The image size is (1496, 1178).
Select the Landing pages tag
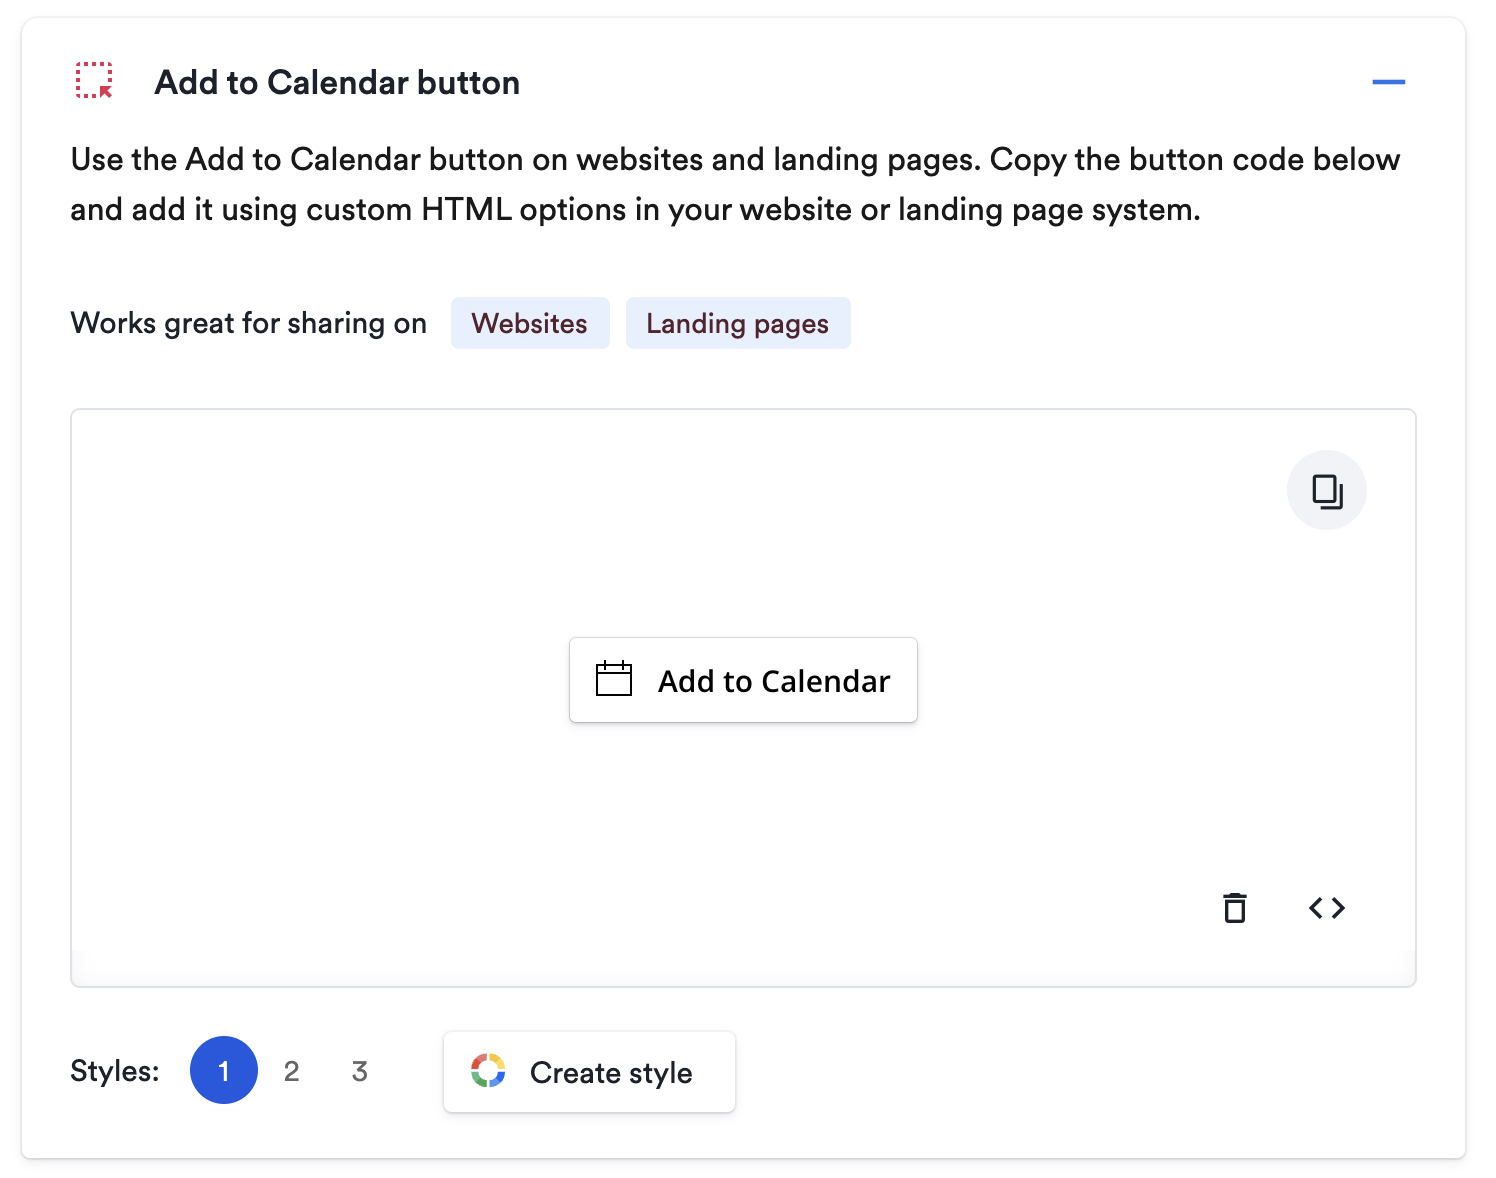click(x=738, y=323)
